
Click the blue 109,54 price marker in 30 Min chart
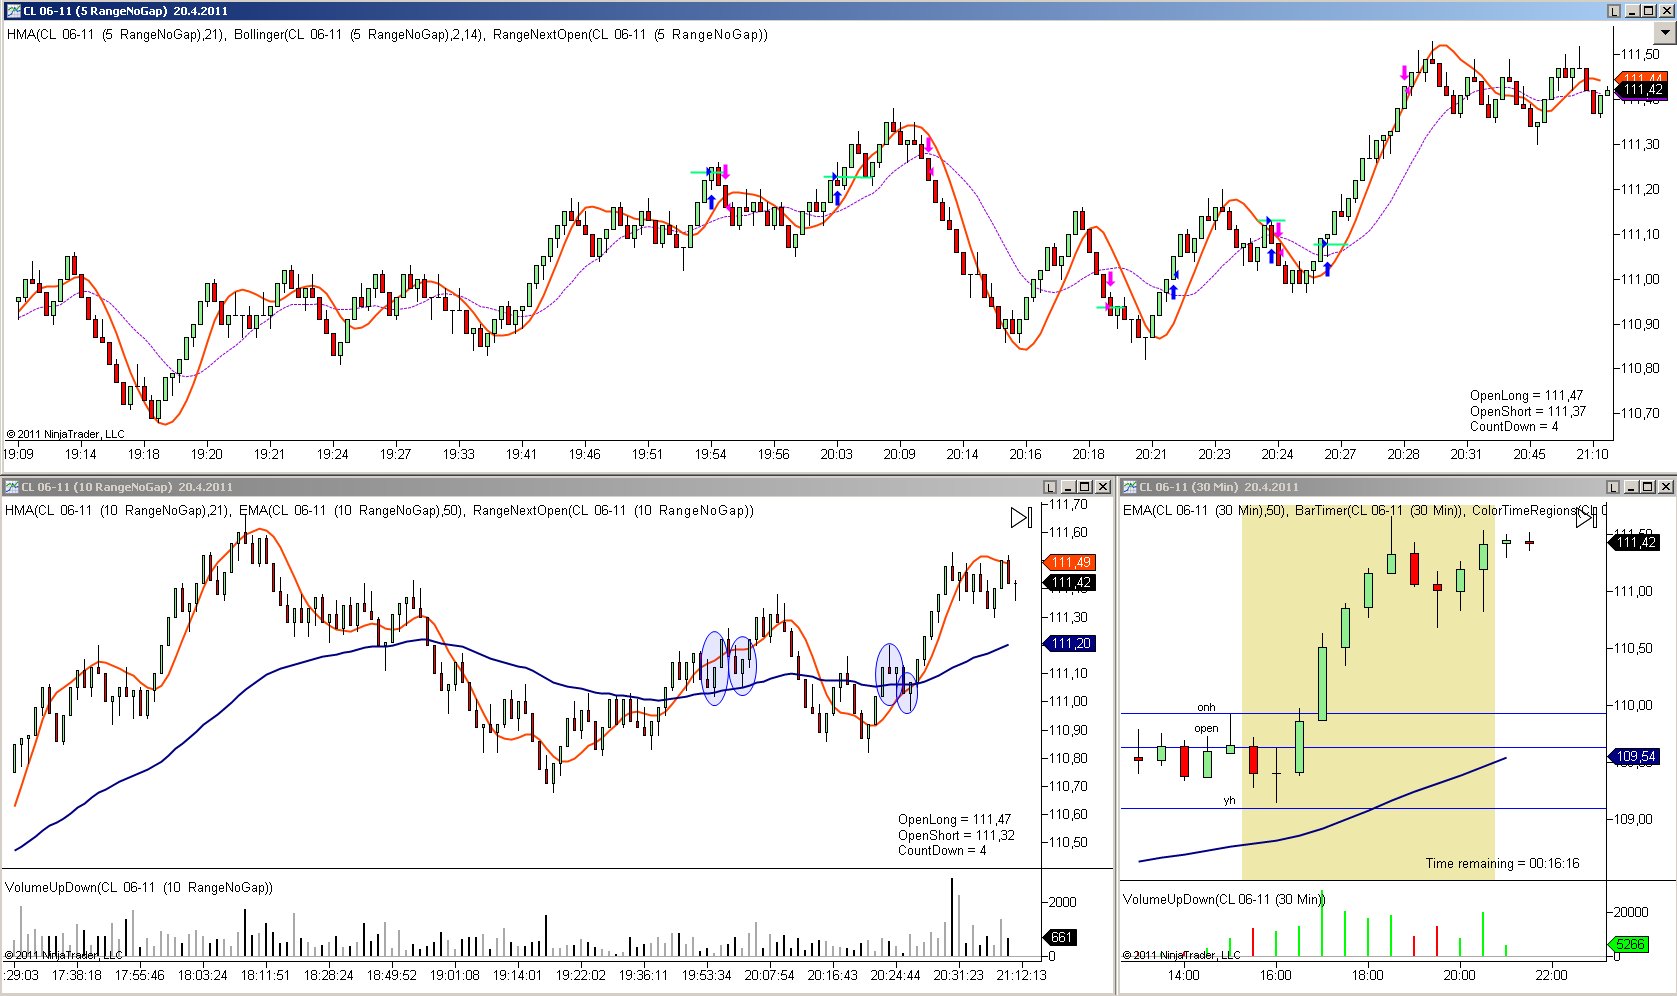pyautogui.click(x=1634, y=756)
